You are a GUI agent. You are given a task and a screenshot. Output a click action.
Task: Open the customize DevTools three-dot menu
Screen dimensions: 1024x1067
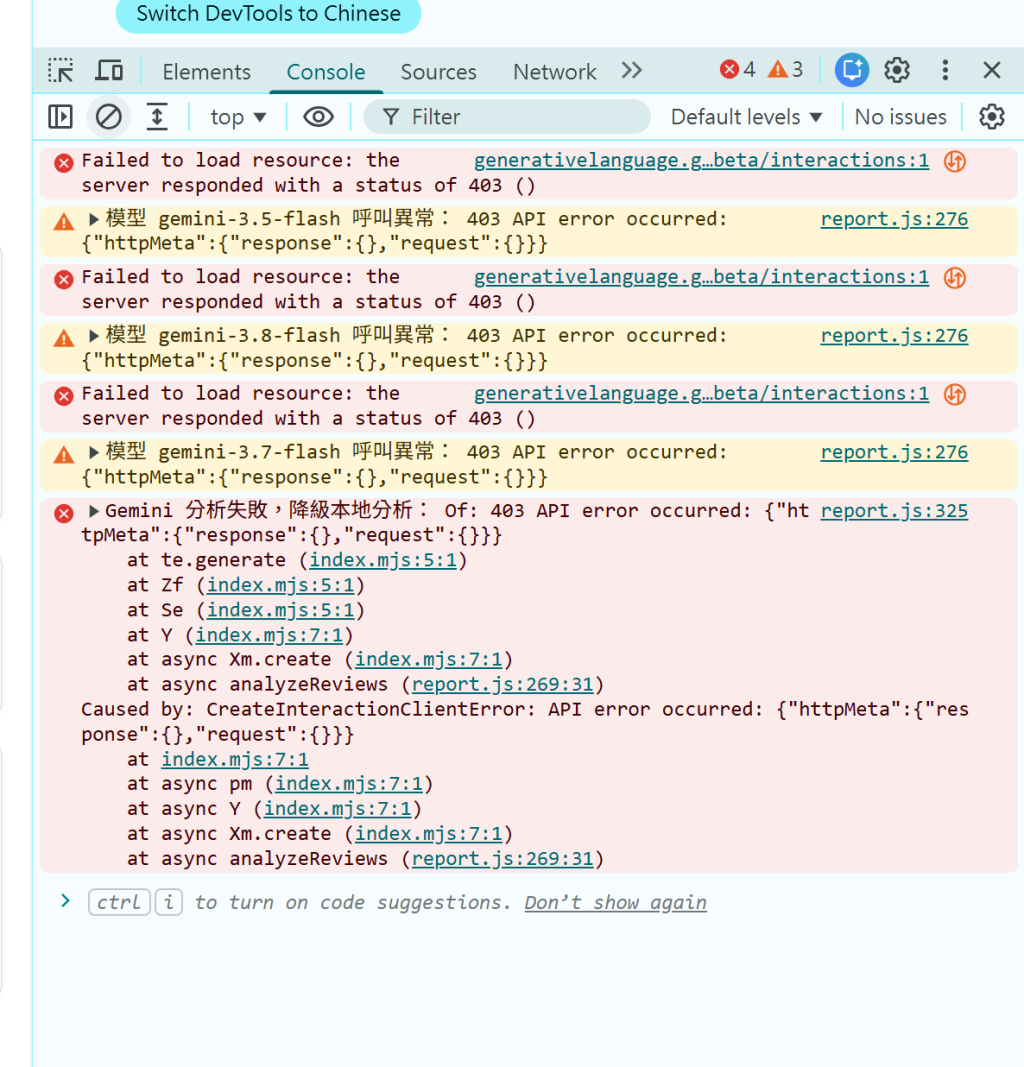tap(945, 70)
